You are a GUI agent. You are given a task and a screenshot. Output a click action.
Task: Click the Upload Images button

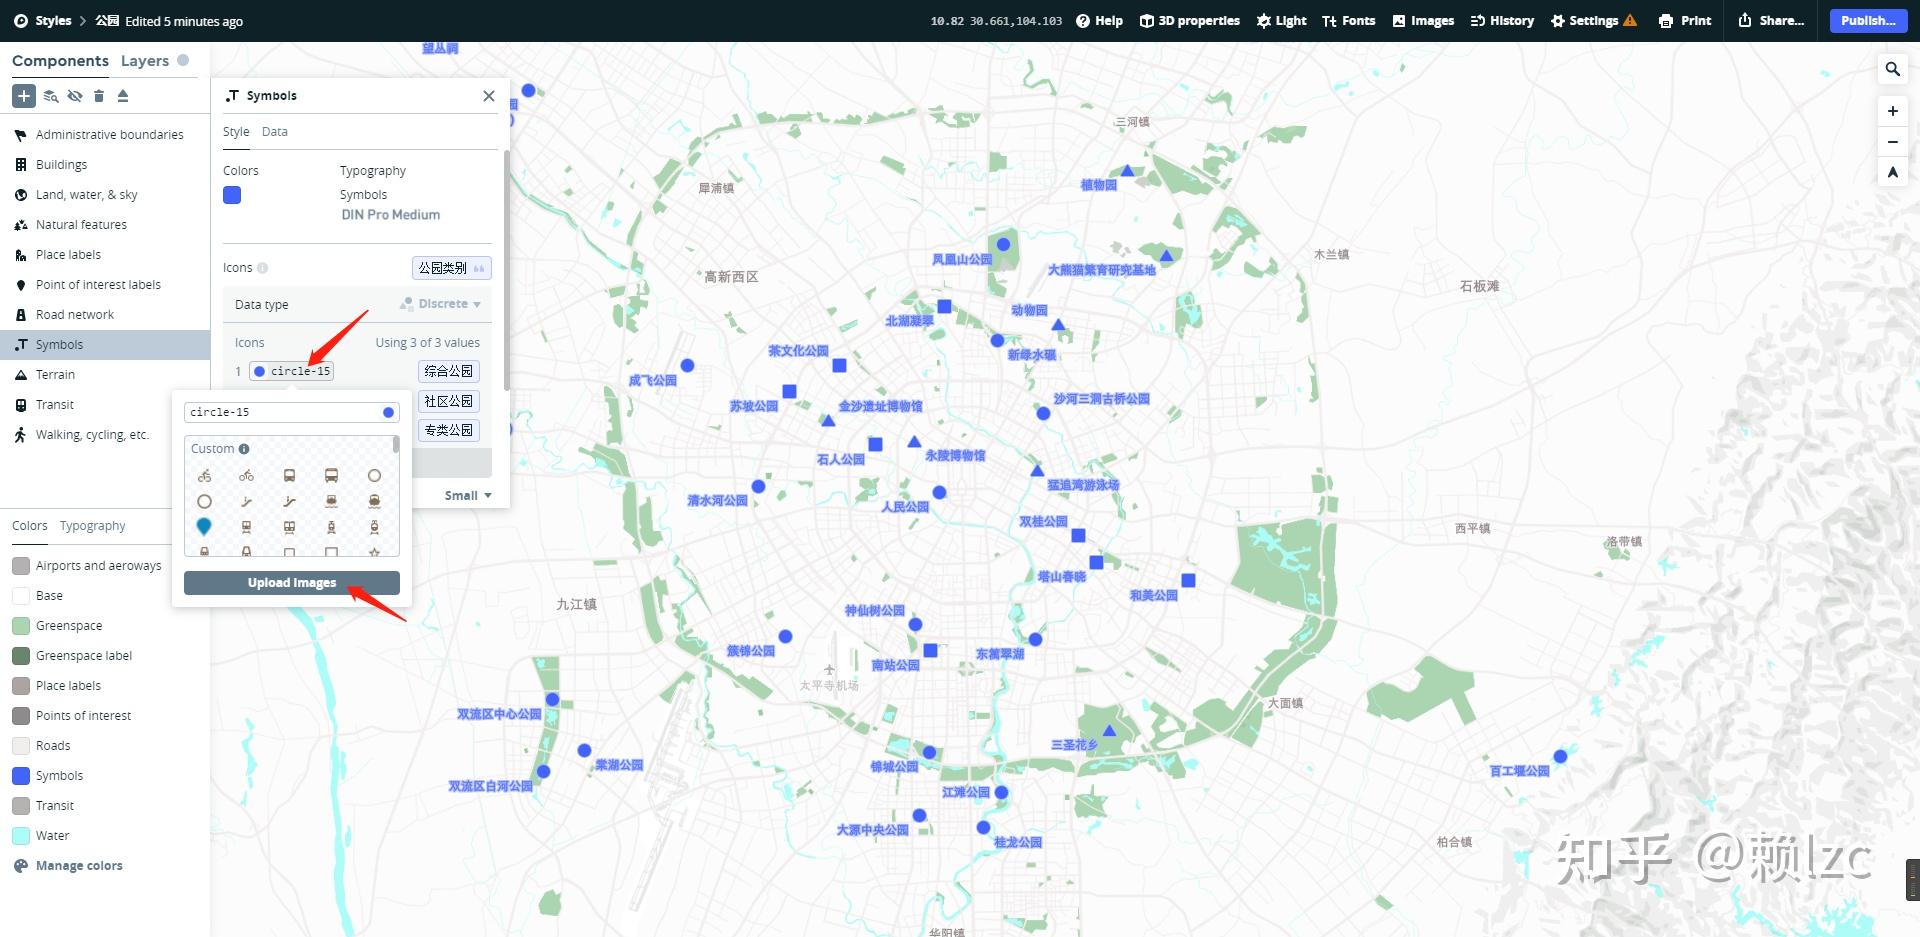[291, 582]
